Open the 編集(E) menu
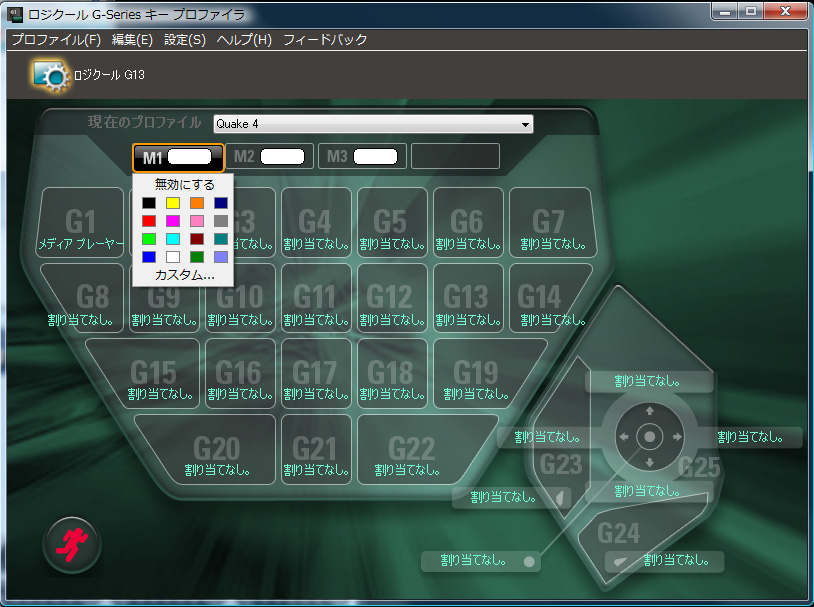The image size is (814, 607). (x=132, y=40)
